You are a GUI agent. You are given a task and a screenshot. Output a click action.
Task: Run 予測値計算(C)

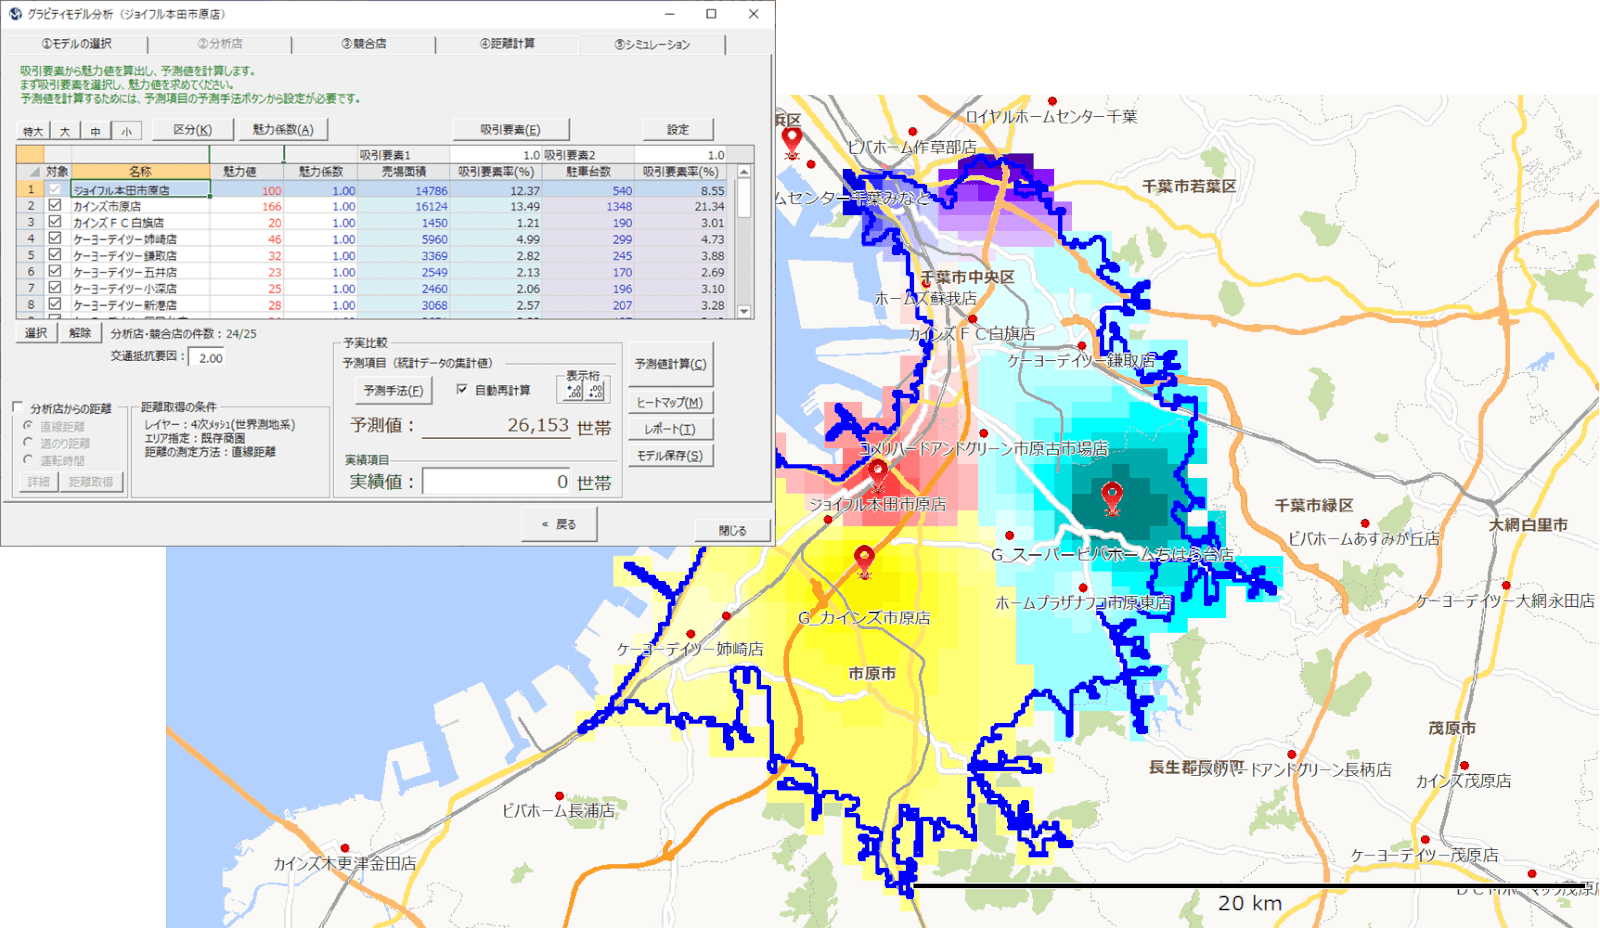pos(670,364)
